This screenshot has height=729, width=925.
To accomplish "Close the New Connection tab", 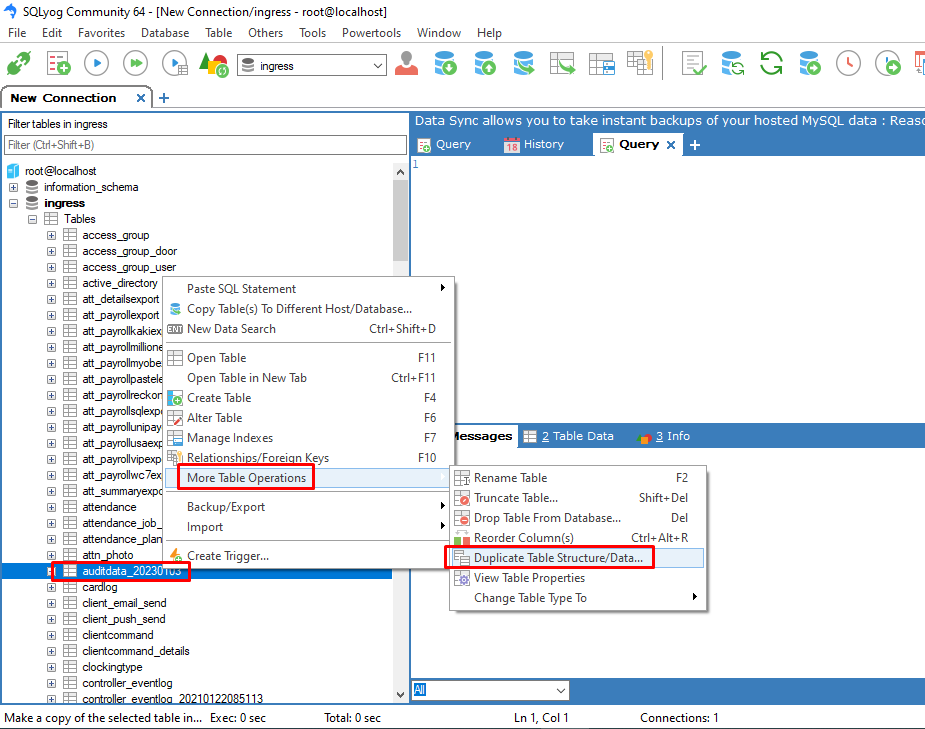I will (x=141, y=98).
